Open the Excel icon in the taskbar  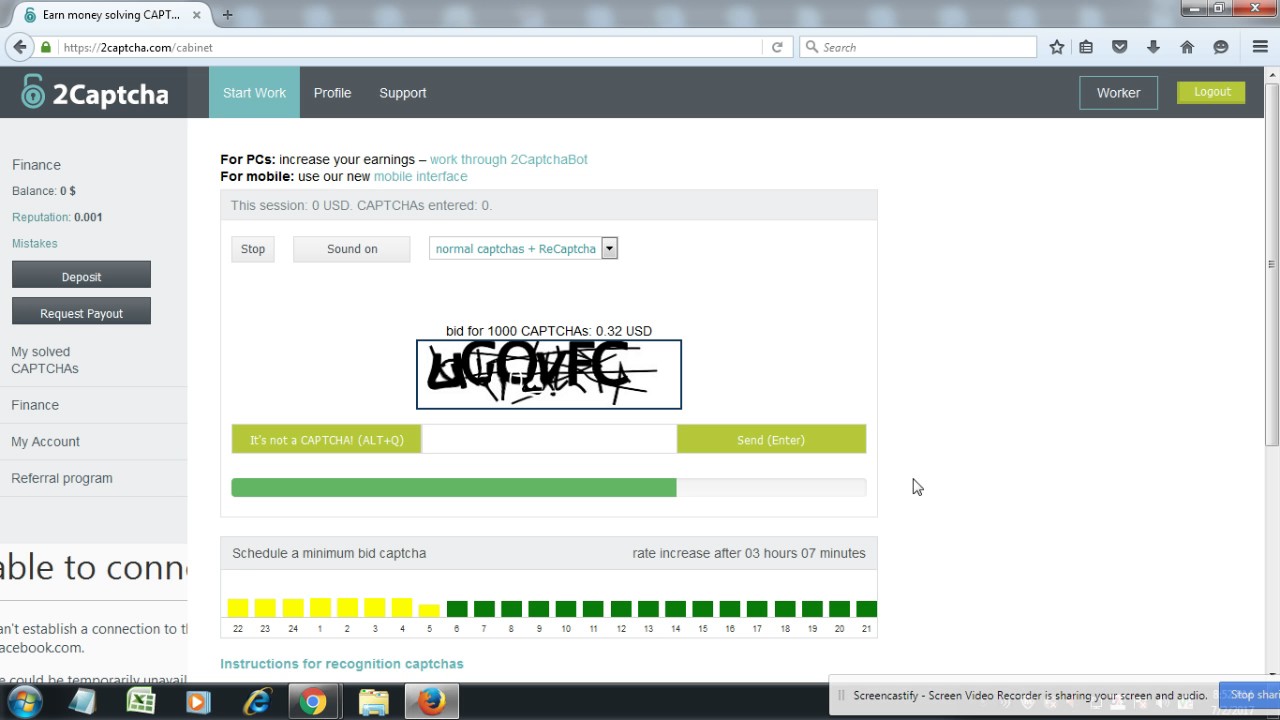point(141,702)
